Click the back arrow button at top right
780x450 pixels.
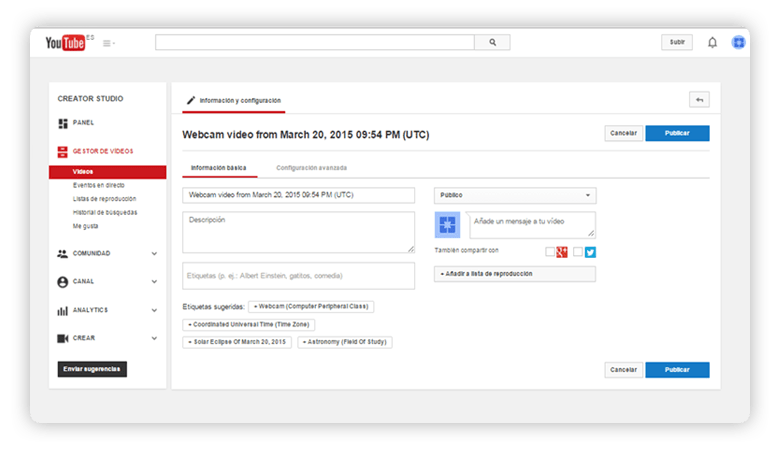pos(699,100)
